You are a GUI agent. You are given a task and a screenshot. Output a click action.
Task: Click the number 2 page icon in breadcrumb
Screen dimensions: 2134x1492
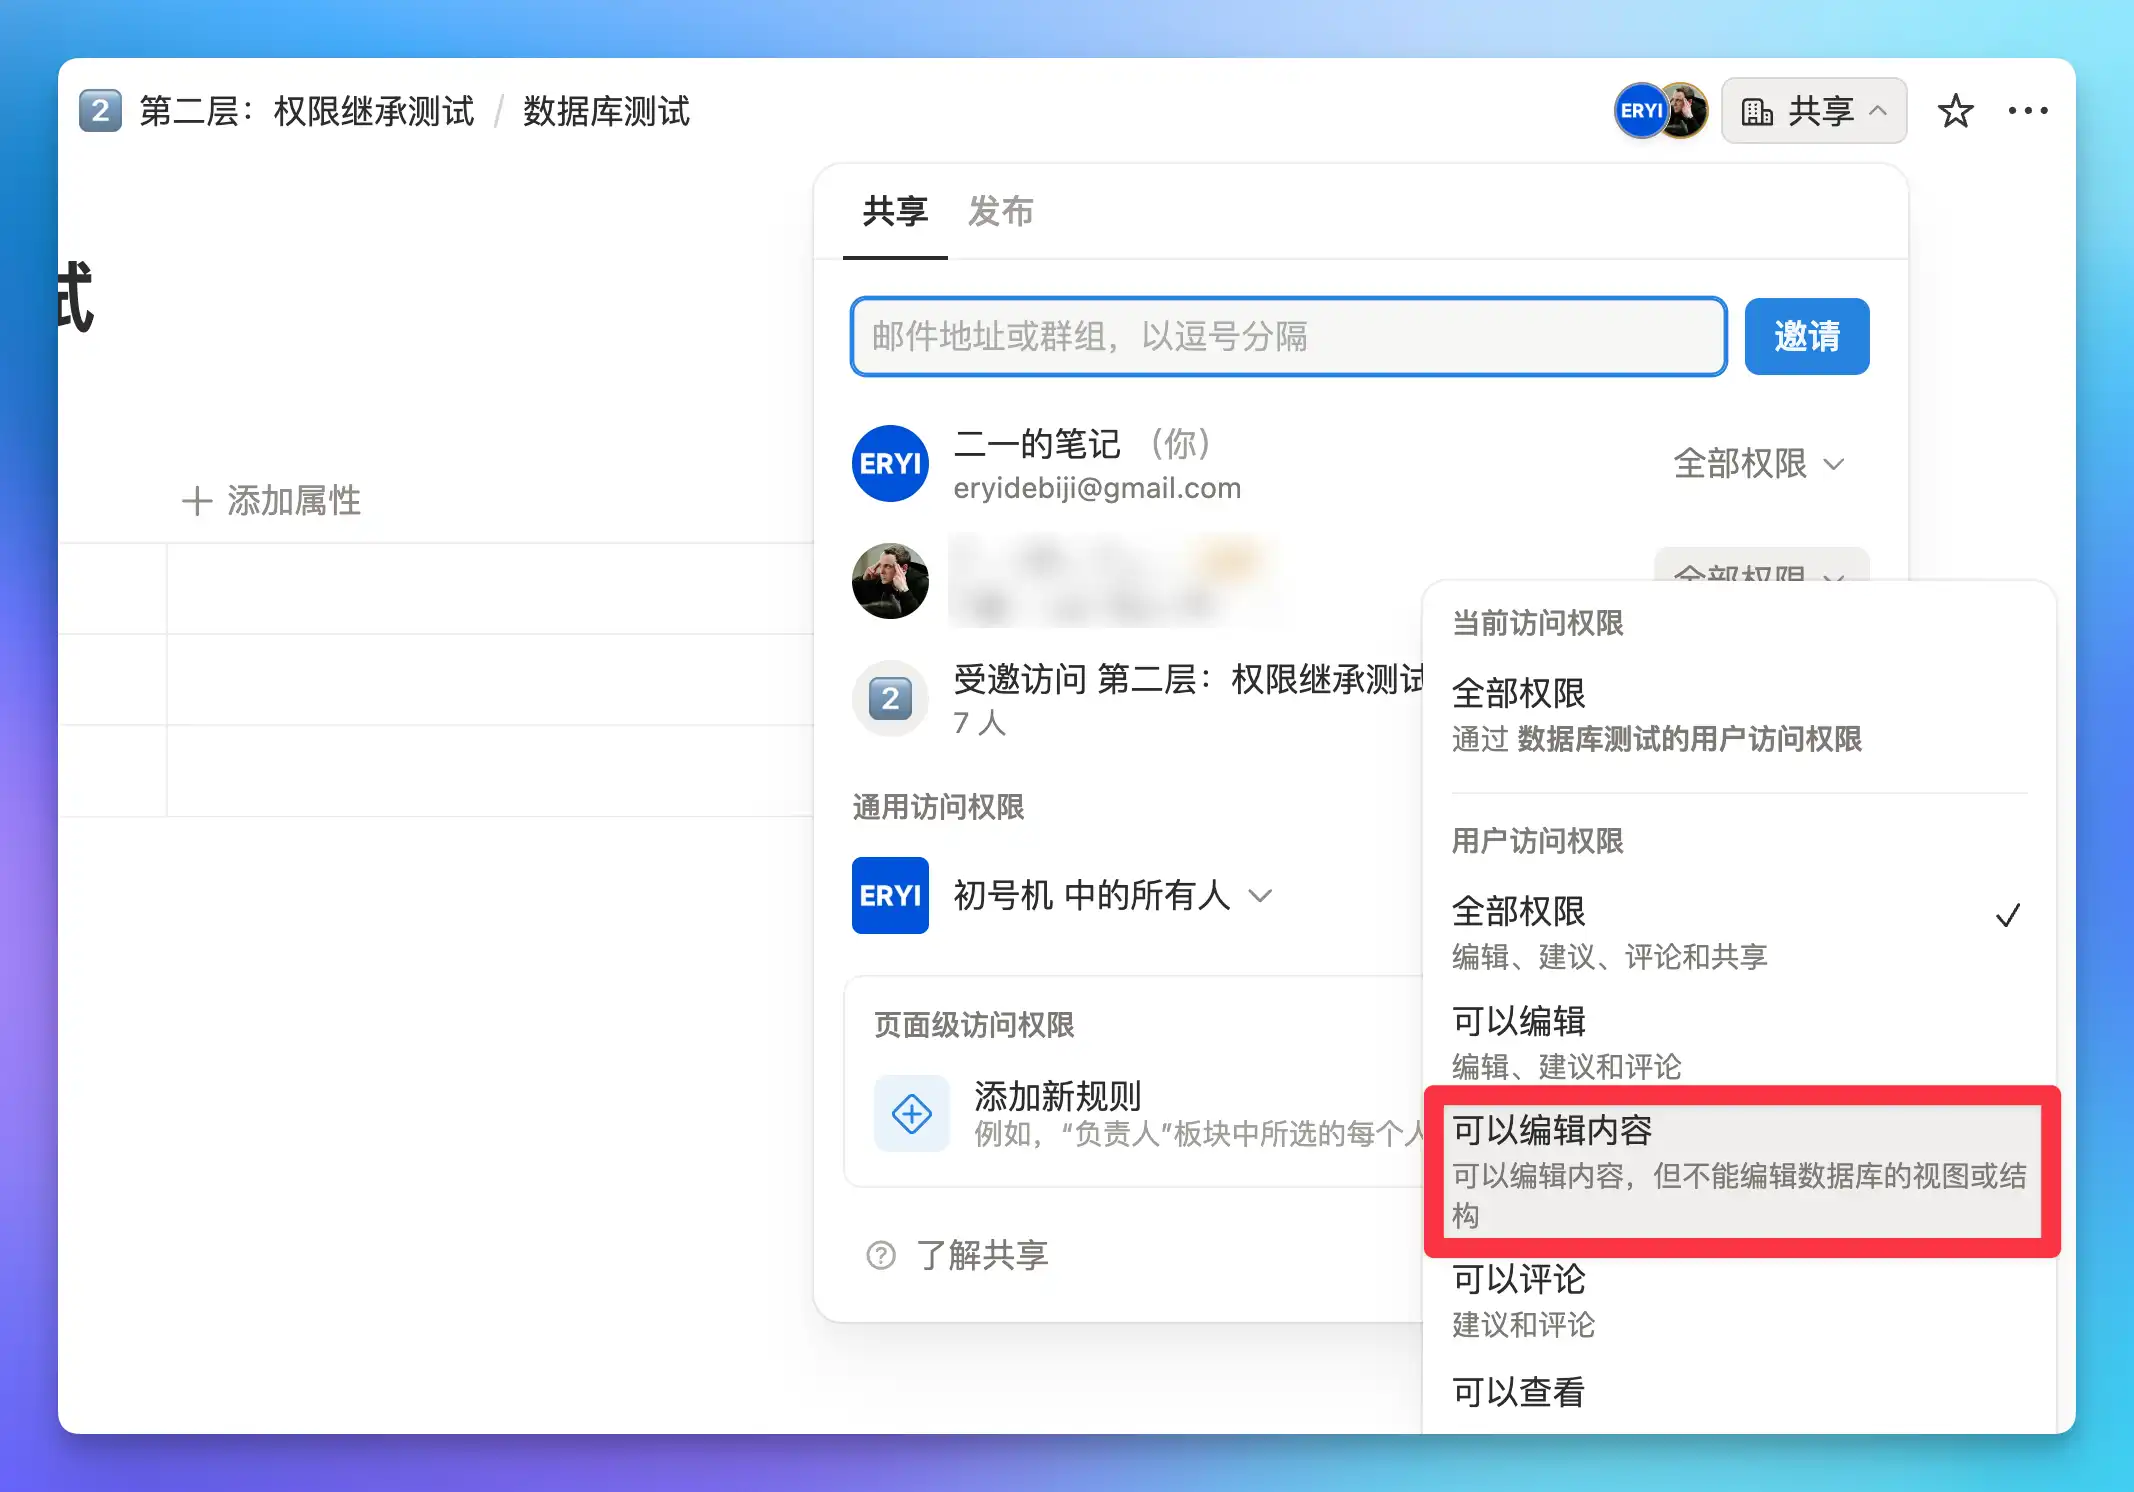tap(100, 111)
